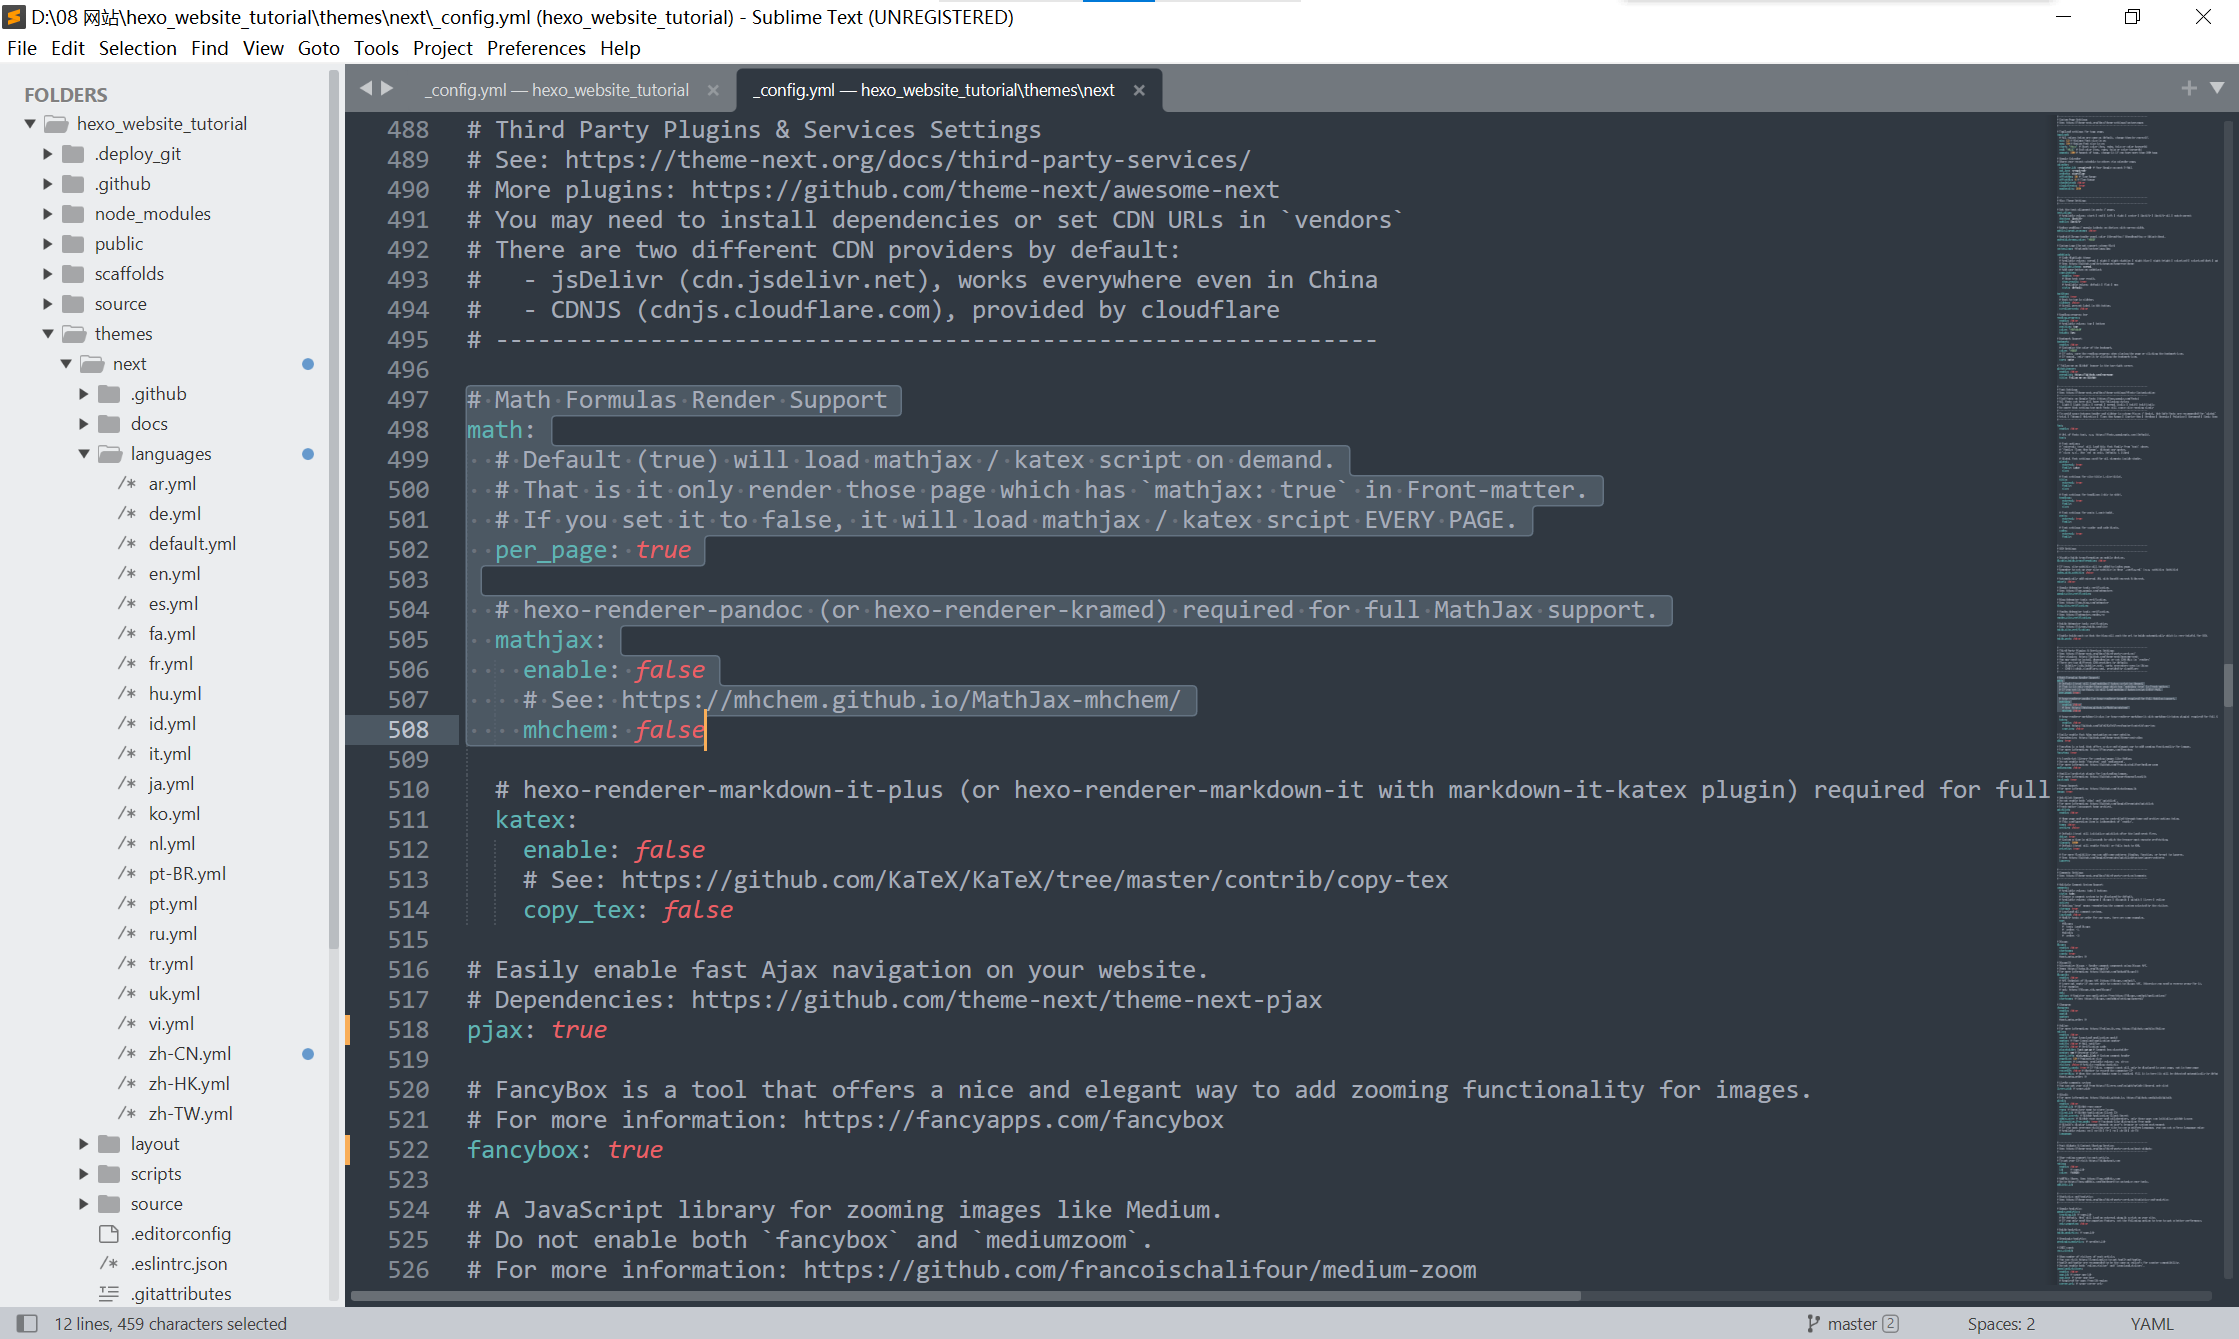The image size is (2239, 1339).
Task: Close the themes\next _config.yml tab
Action: coord(1139,90)
